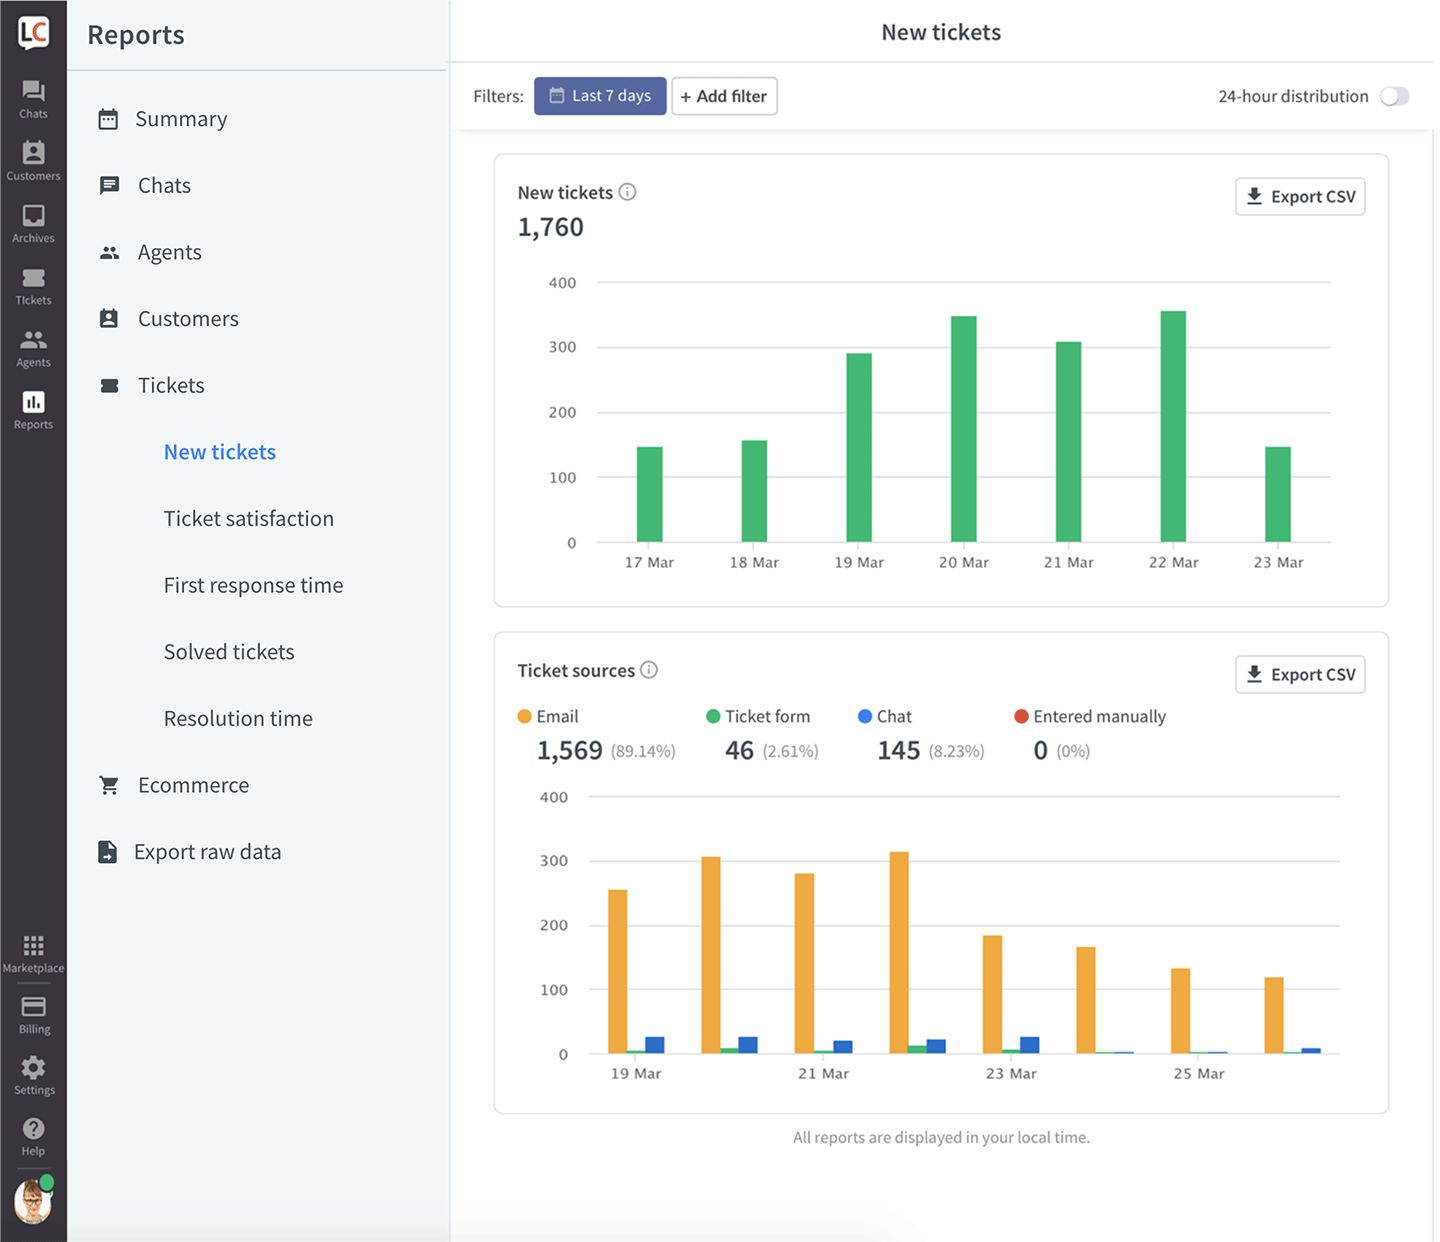Export New tickets chart as CSV
1440x1242 pixels.
(1300, 196)
